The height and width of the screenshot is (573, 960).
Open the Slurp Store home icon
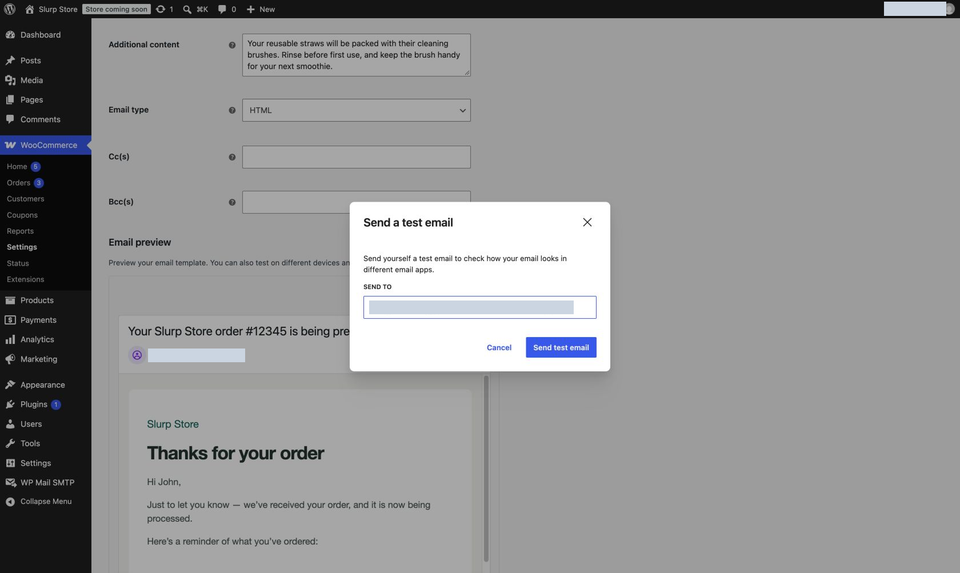(29, 9)
